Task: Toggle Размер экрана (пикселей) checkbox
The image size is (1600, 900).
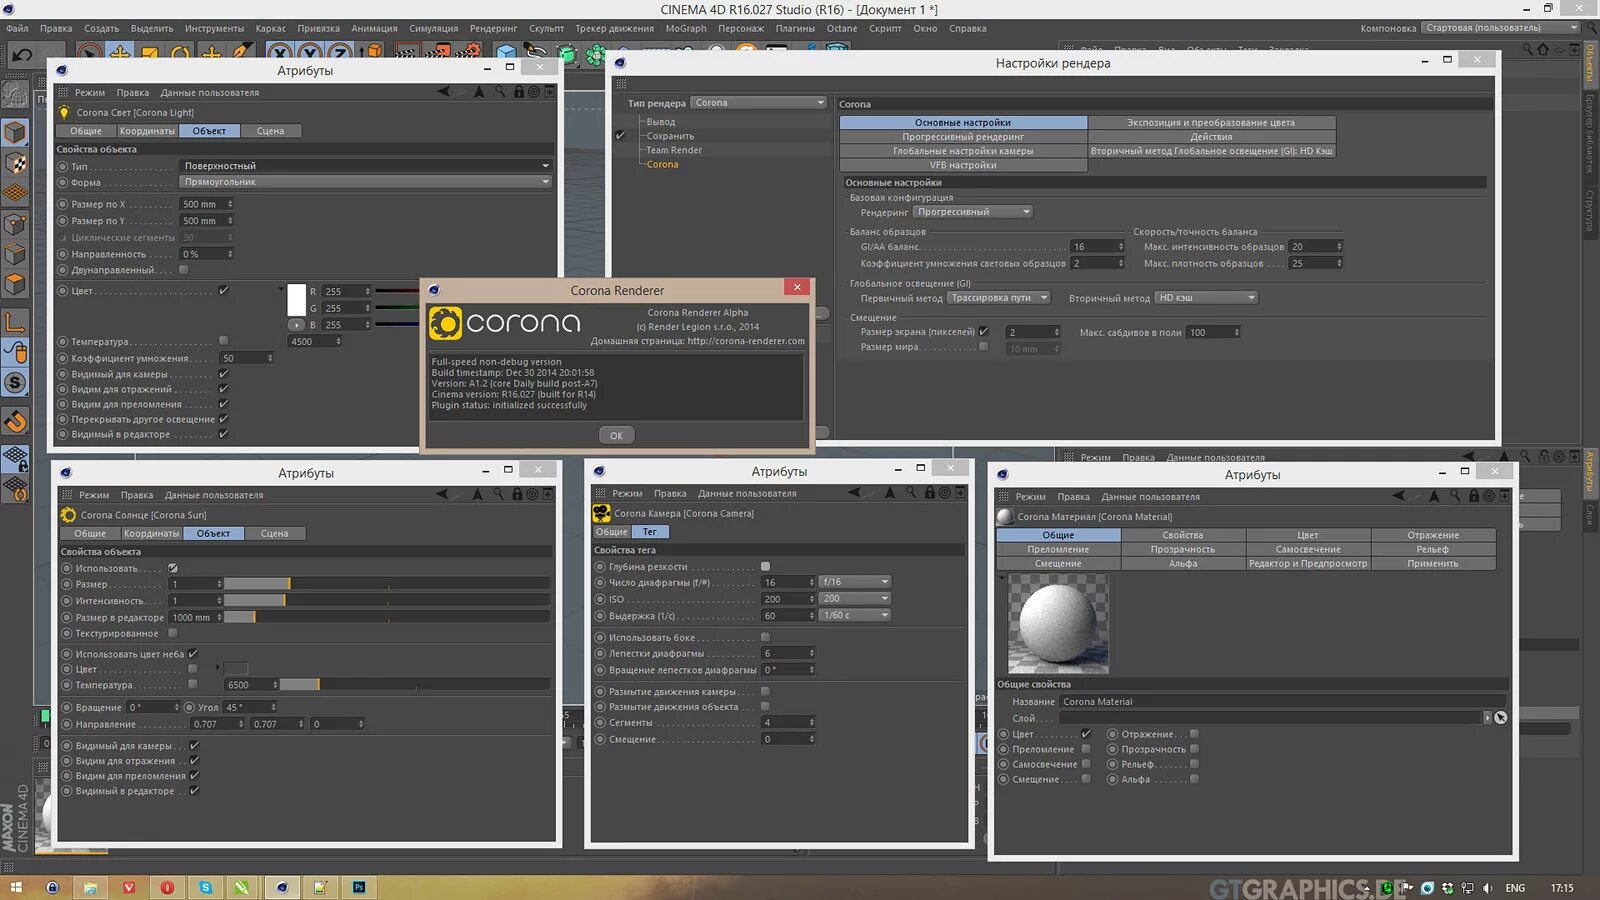Action: click(983, 331)
